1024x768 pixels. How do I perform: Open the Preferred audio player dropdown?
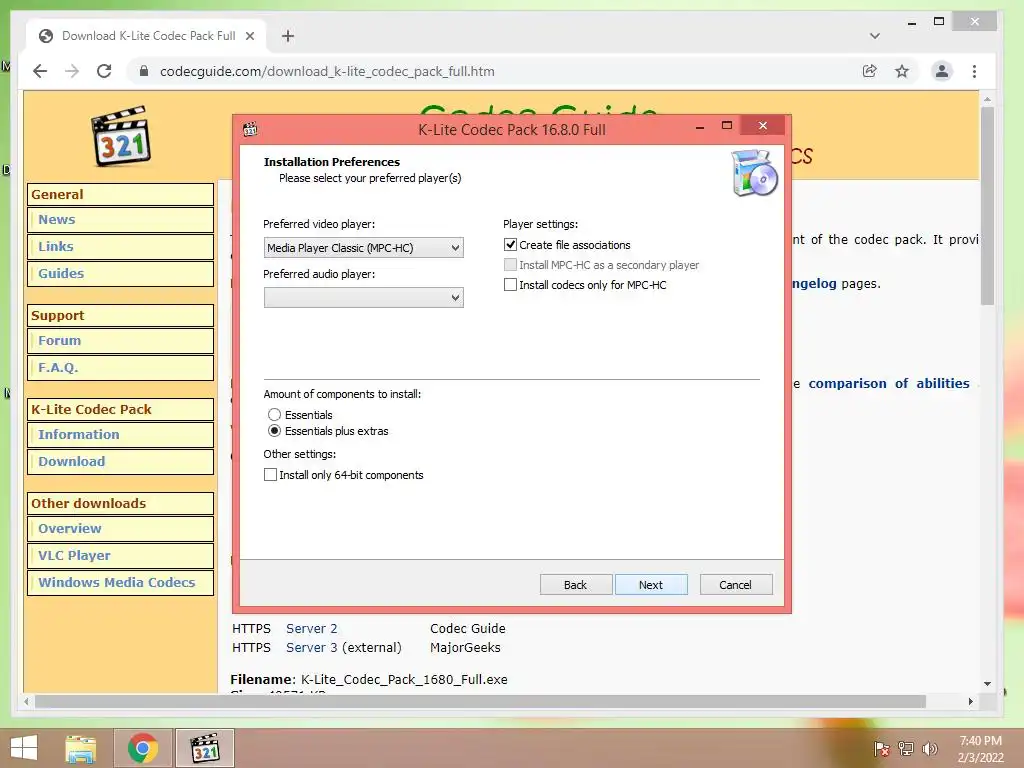(x=364, y=298)
